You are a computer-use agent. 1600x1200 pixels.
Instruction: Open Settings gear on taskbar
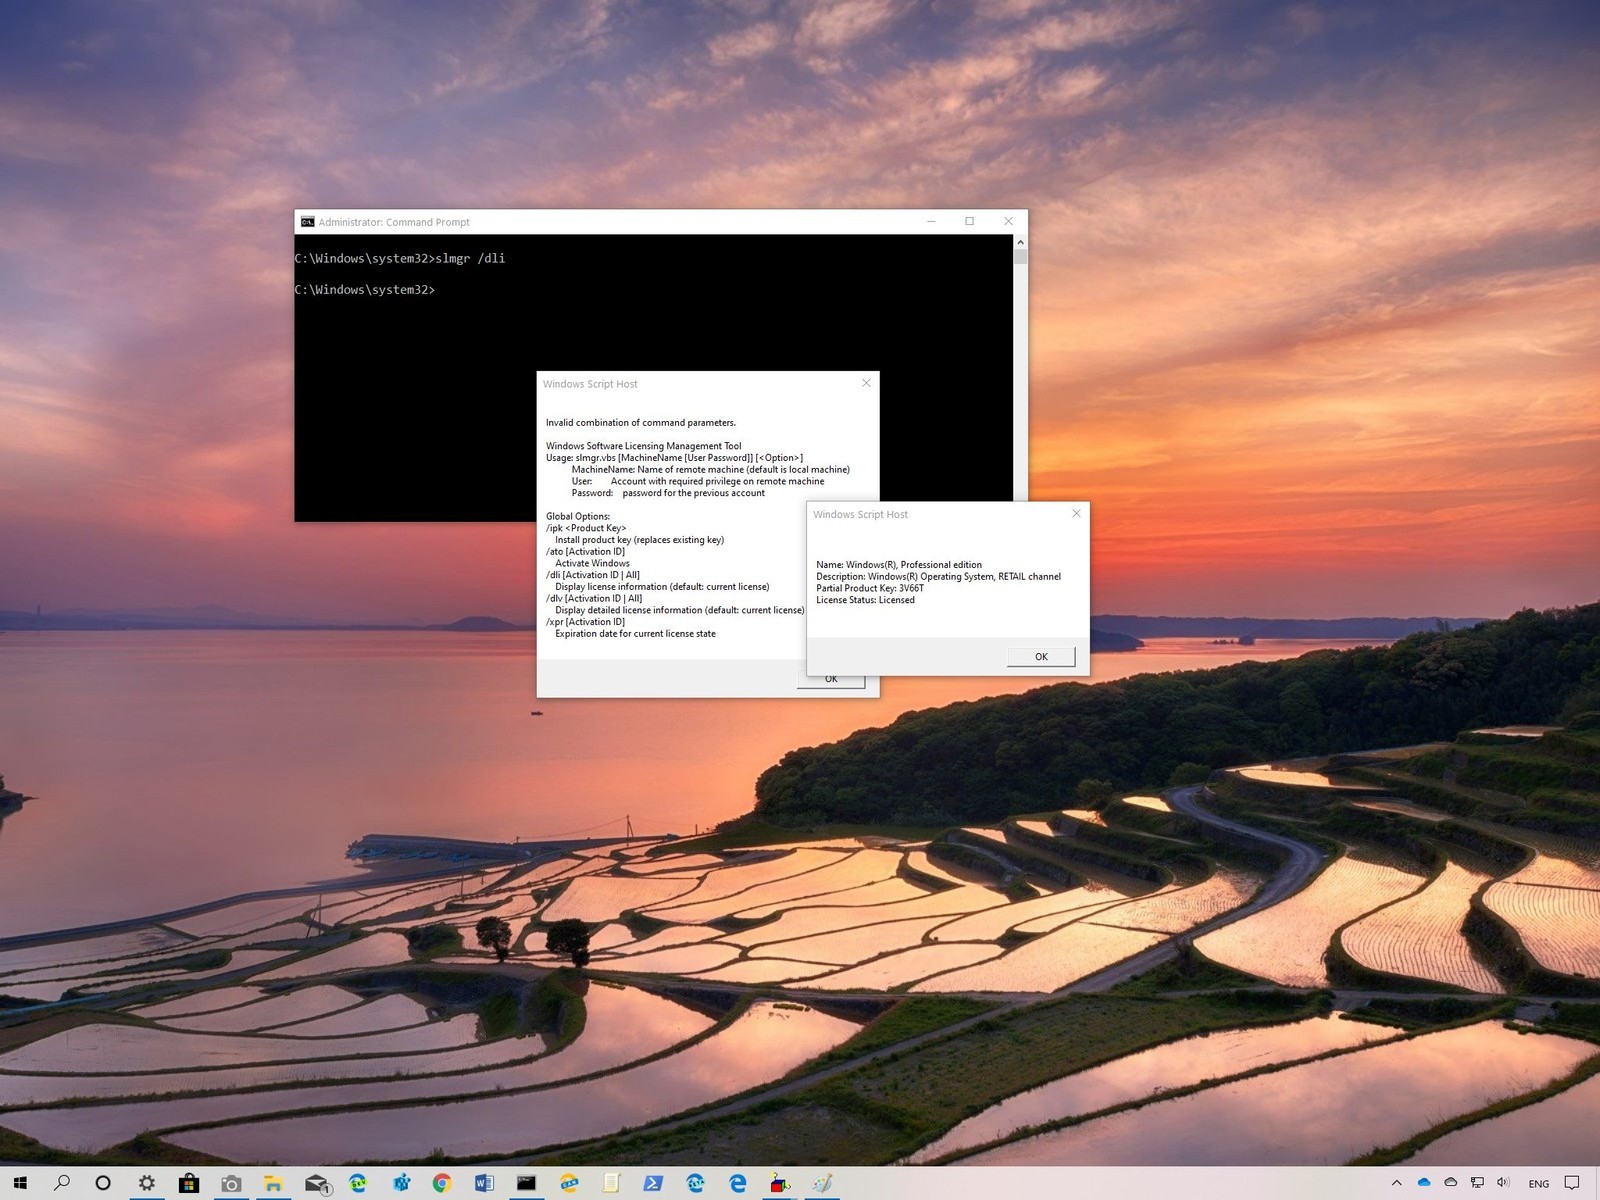click(147, 1183)
